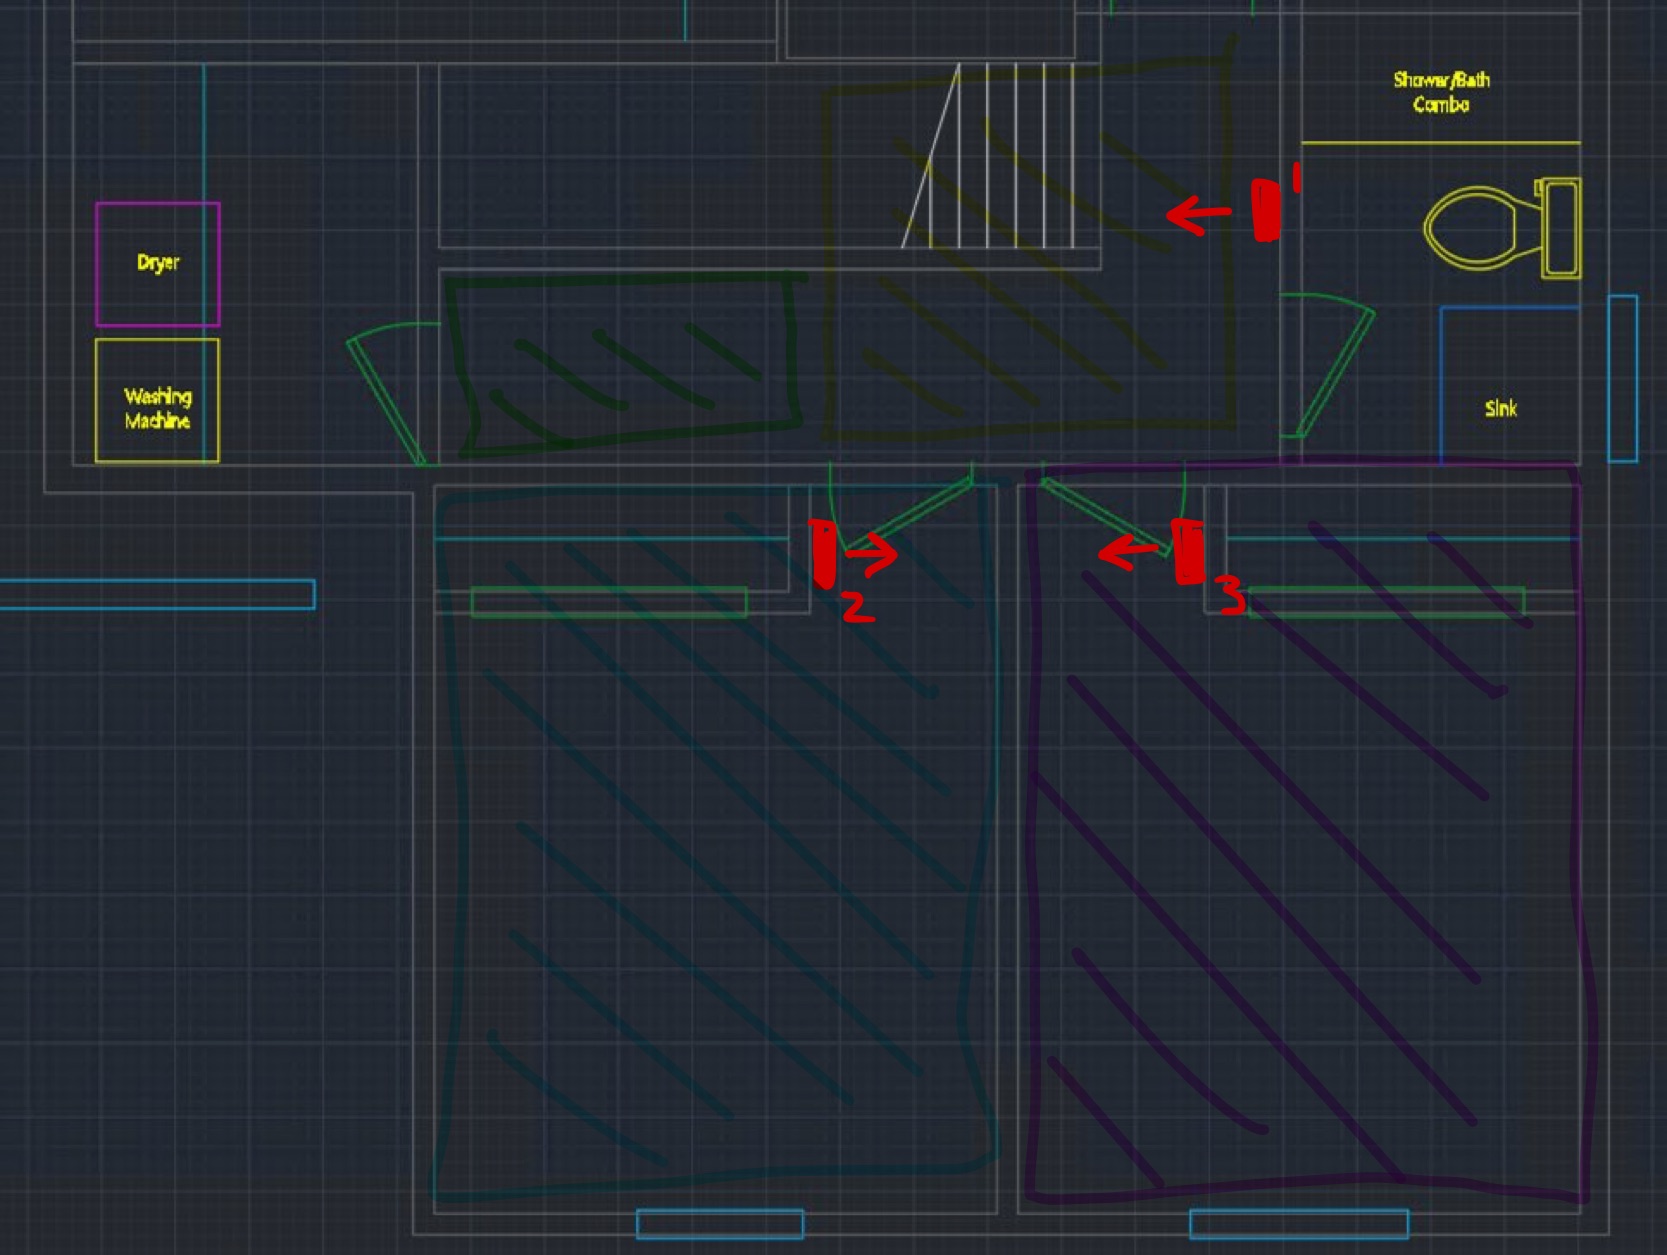
Task: Select red marker labeled 2
Action: click(x=823, y=553)
